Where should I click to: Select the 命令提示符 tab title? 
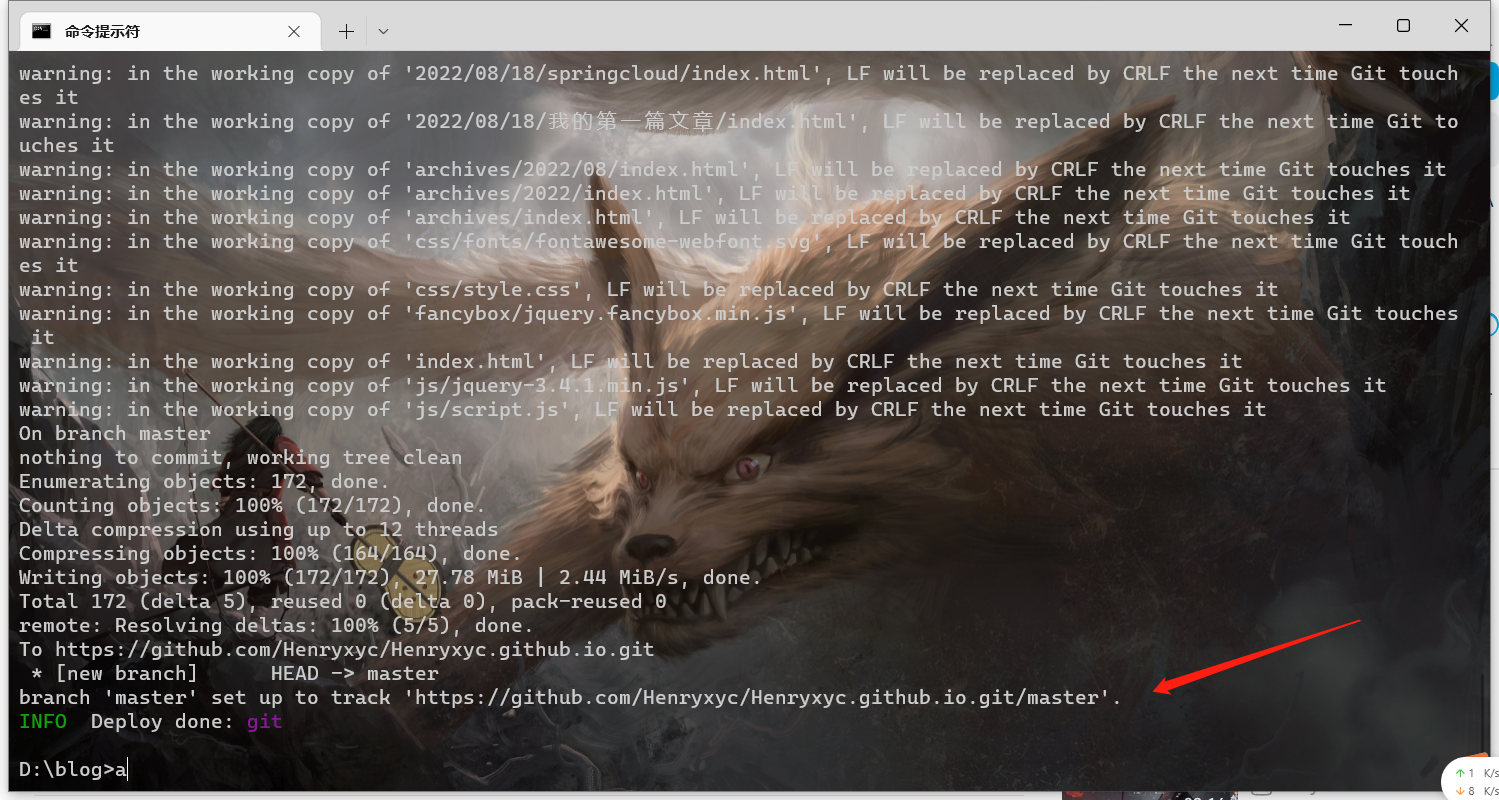[103, 31]
